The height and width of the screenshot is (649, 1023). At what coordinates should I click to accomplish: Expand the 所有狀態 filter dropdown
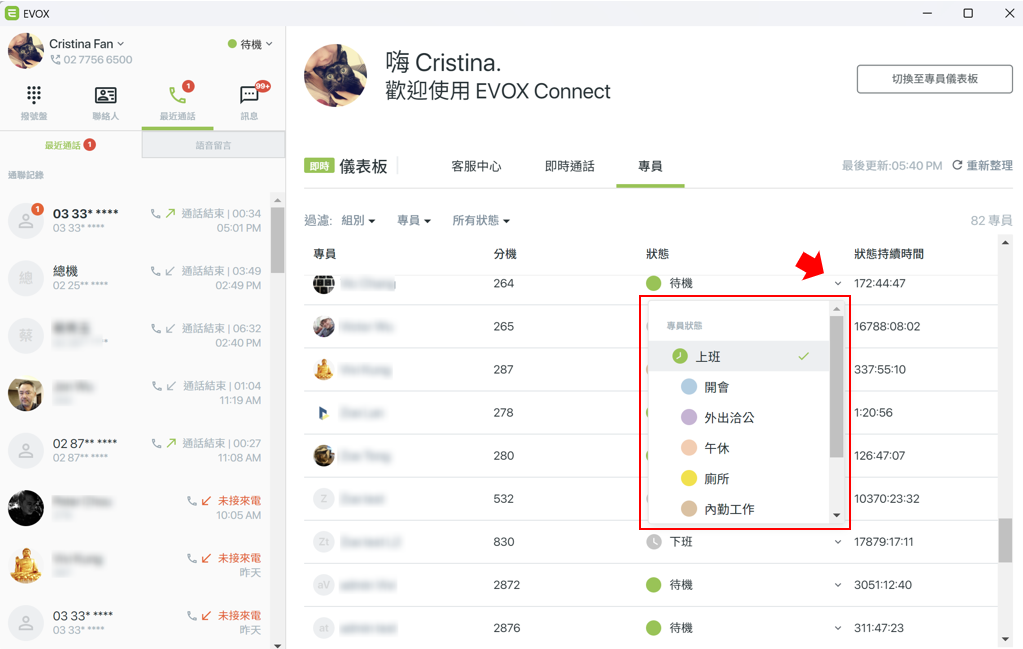481,220
